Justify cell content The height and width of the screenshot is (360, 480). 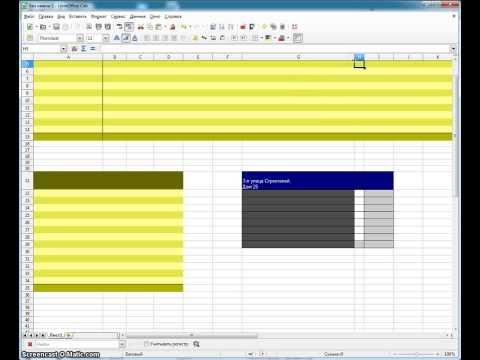(174, 38)
